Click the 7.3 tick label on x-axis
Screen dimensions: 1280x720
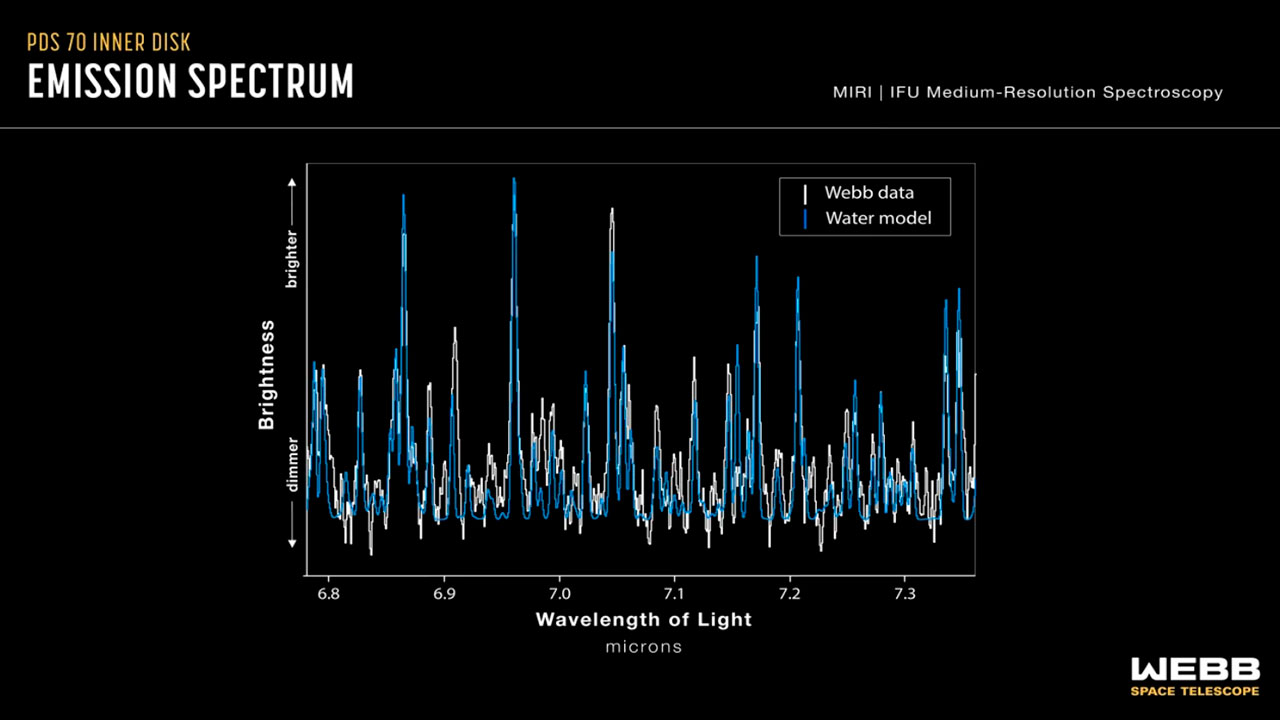tap(905, 594)
